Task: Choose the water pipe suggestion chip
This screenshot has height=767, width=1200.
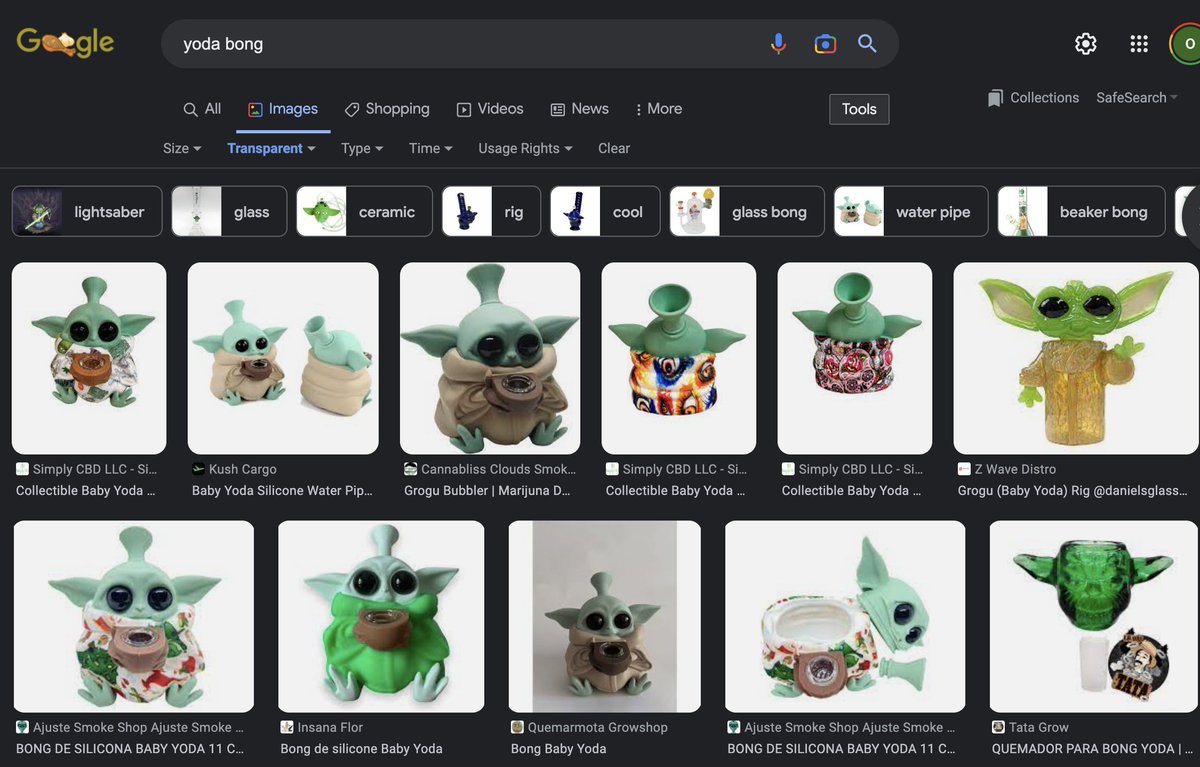Action: 911,211
